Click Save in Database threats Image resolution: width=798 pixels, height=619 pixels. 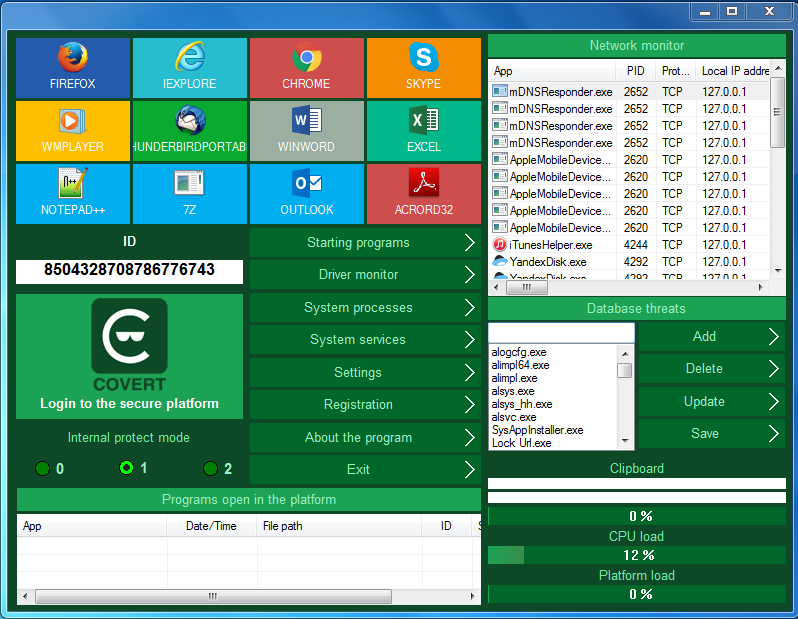tap(712, 434)
